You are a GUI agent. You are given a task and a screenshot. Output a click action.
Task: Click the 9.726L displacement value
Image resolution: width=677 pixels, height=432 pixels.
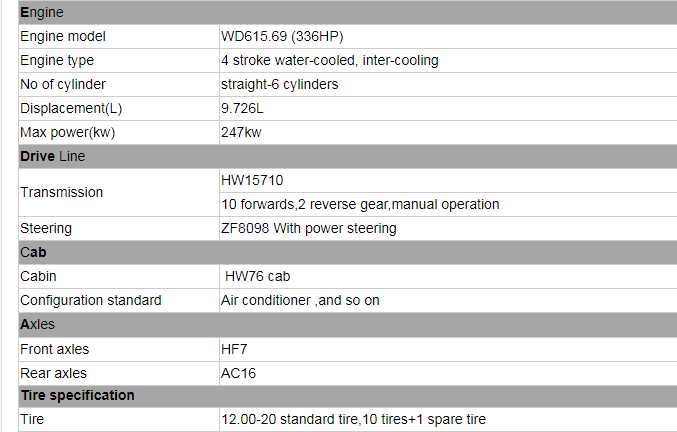[242, 108]
